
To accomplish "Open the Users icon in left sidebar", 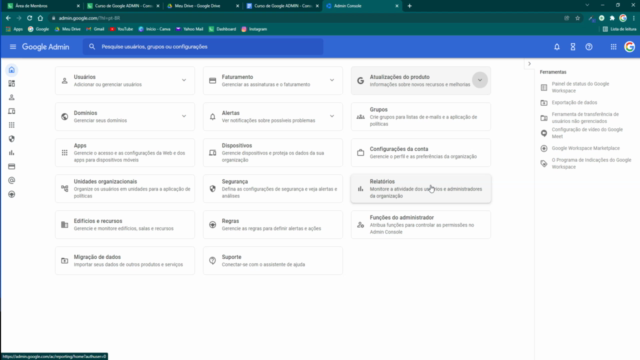I will click(11, 98).
